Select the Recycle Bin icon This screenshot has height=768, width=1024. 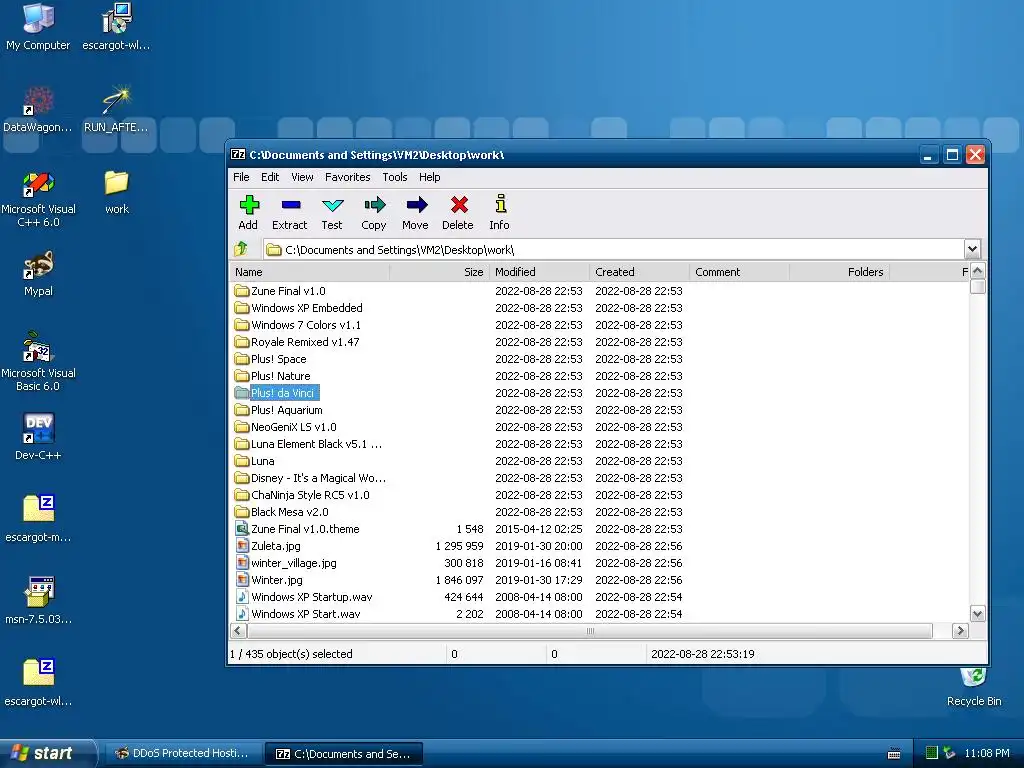point(974,686)
